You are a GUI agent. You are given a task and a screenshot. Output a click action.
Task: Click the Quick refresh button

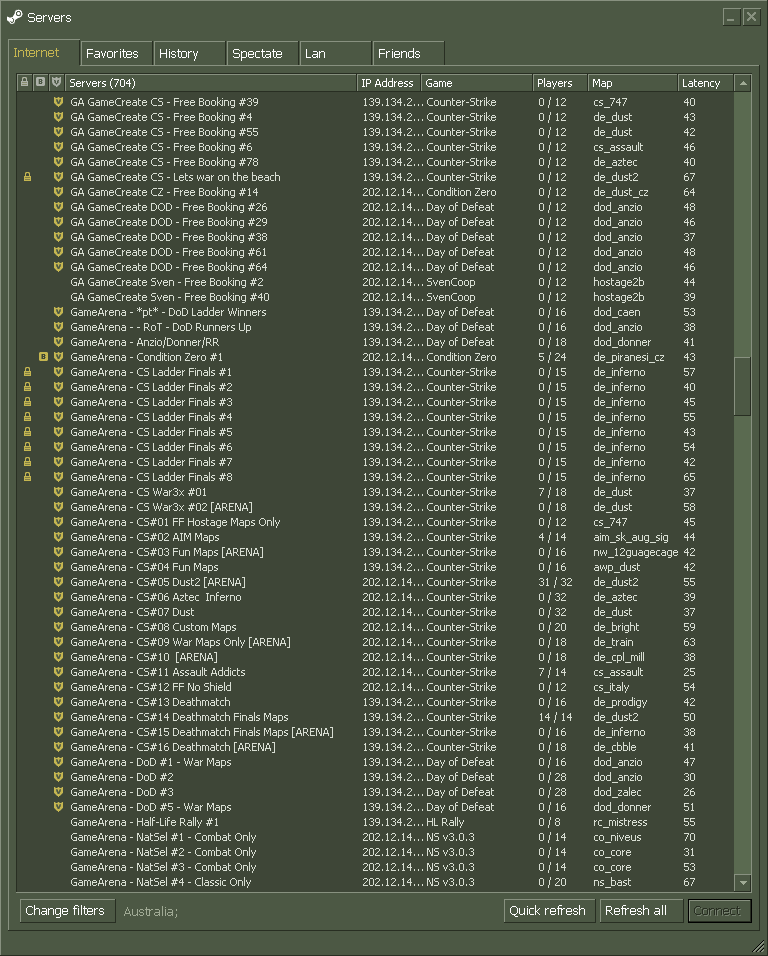click(x=549, y=911)
